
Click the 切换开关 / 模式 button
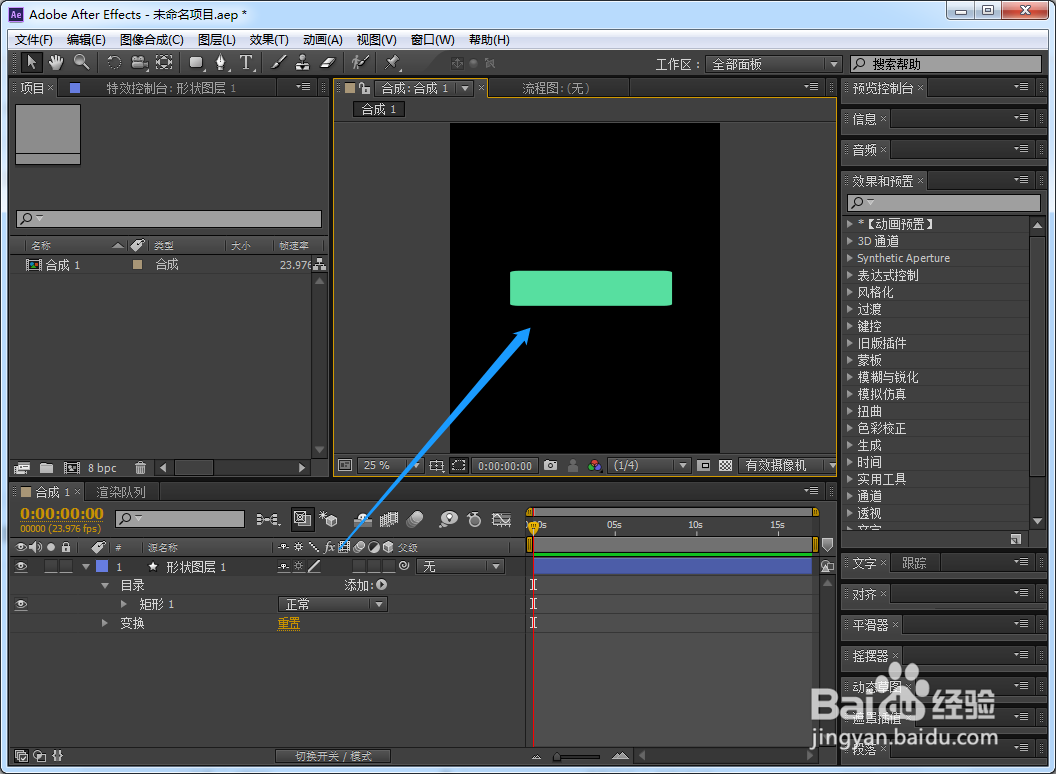coord(333,756)
